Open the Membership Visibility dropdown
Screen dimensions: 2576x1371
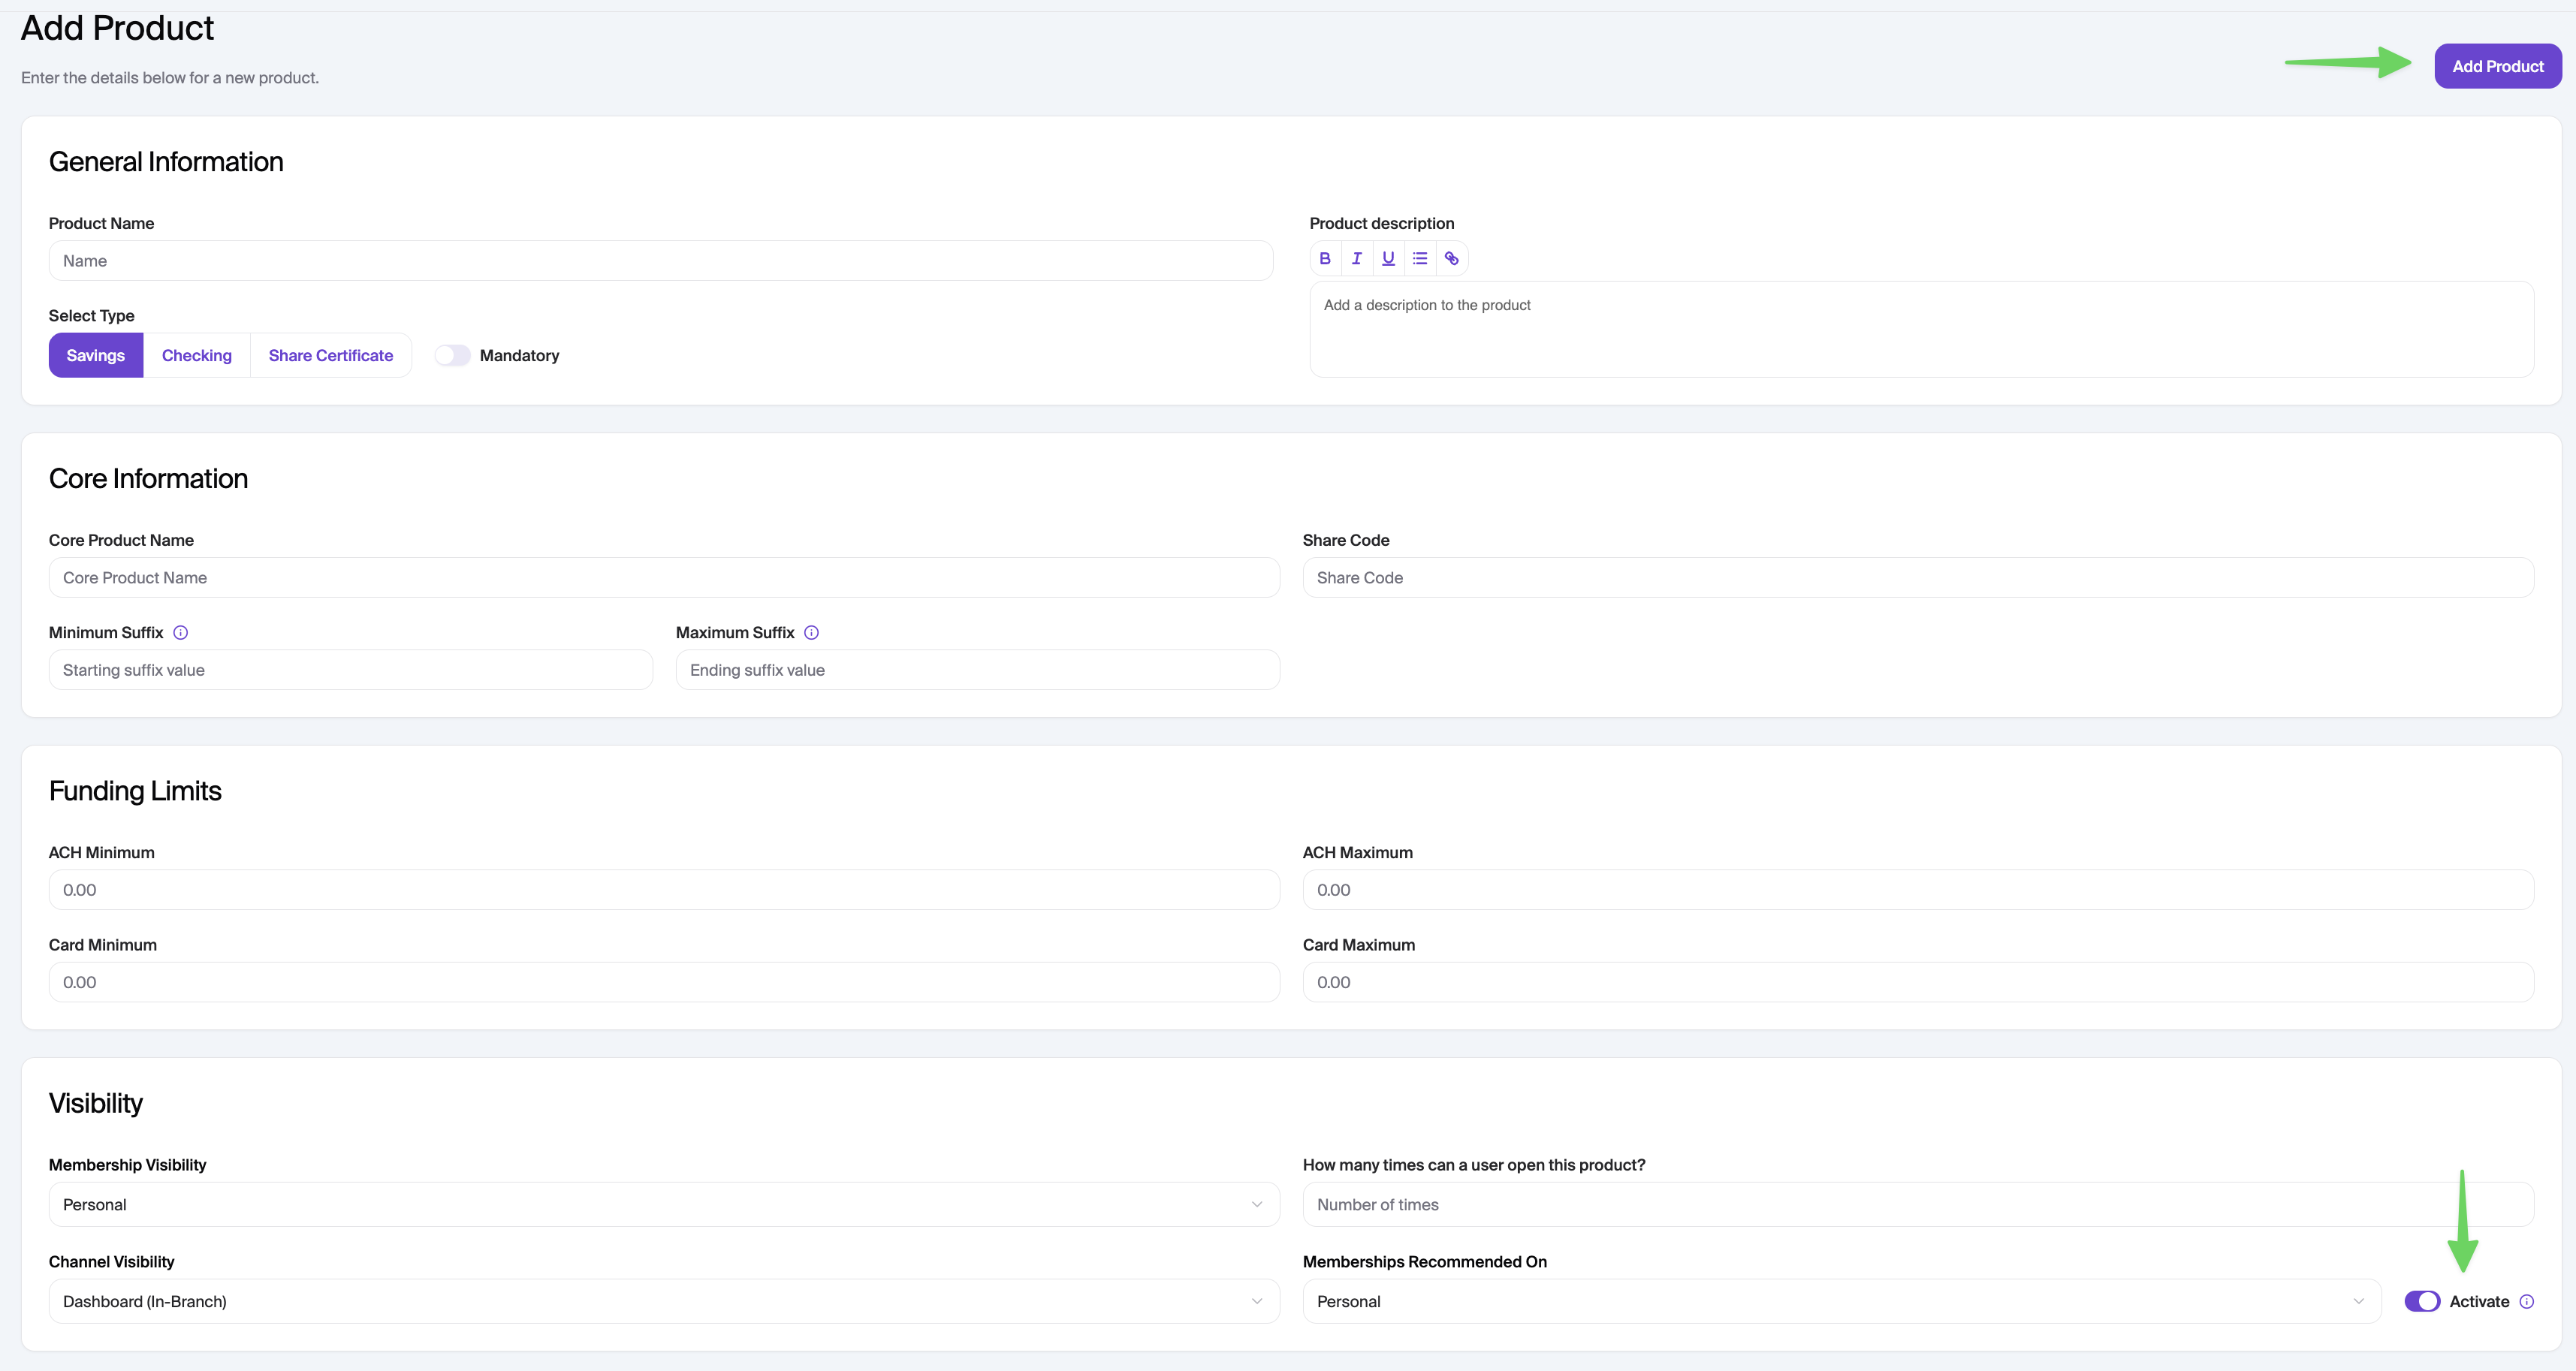(x=663, y=1204)
